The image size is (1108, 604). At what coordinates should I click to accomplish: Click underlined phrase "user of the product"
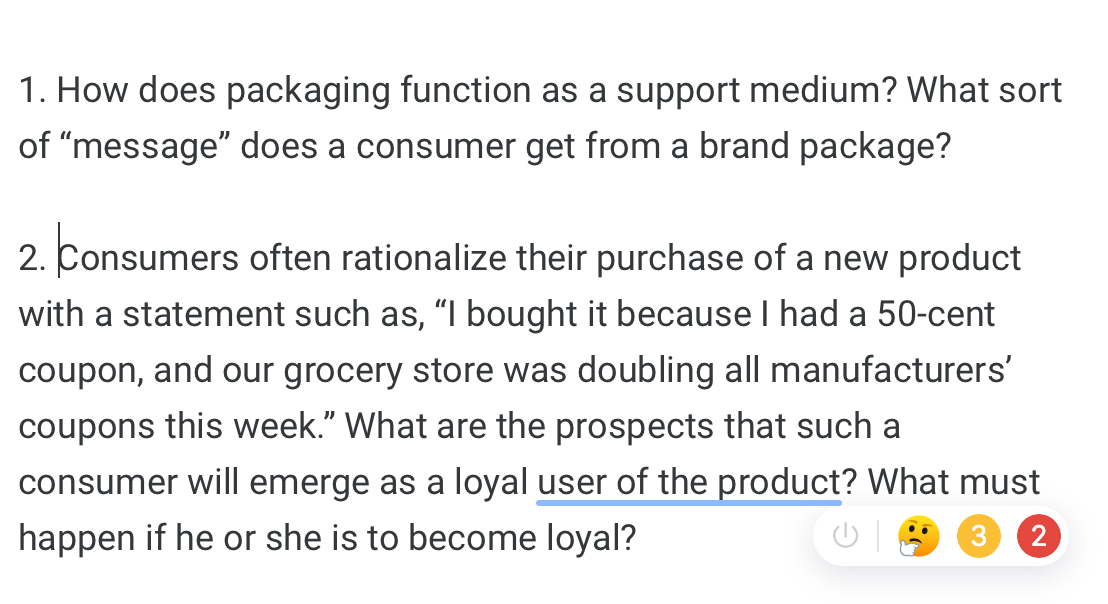688,481
